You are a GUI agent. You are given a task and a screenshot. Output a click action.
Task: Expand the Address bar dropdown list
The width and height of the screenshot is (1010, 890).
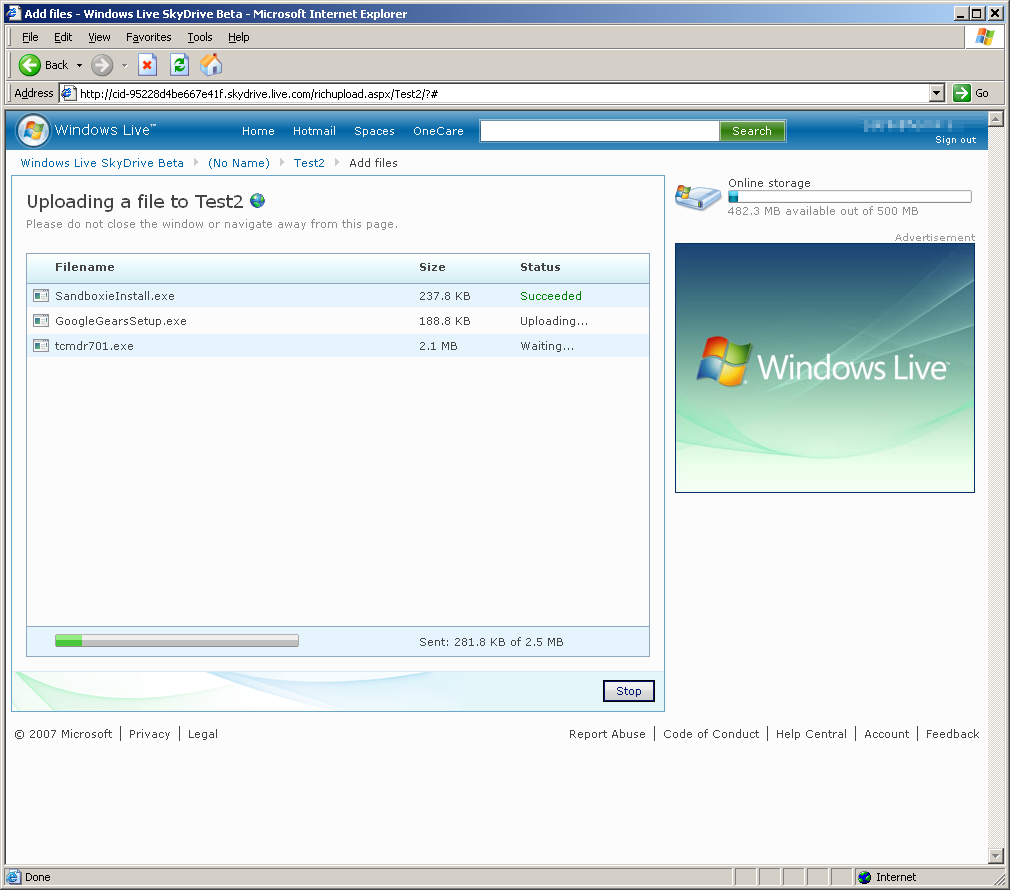coord(937,93)
